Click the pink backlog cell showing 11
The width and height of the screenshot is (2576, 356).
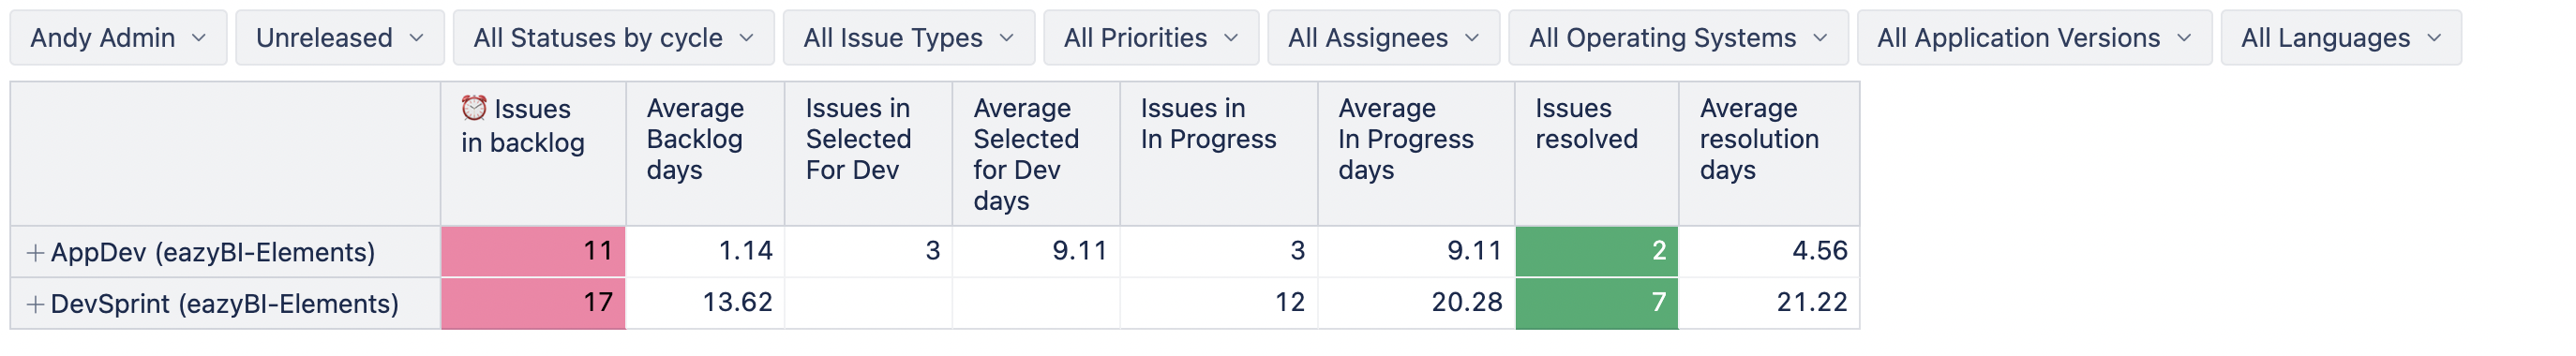tap(533, 252)
